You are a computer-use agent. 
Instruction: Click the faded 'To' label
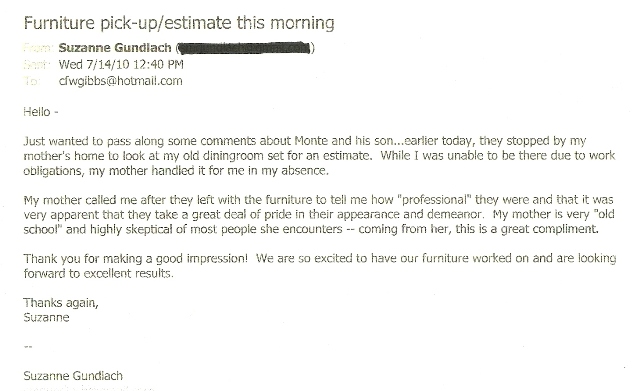(31, 81)
